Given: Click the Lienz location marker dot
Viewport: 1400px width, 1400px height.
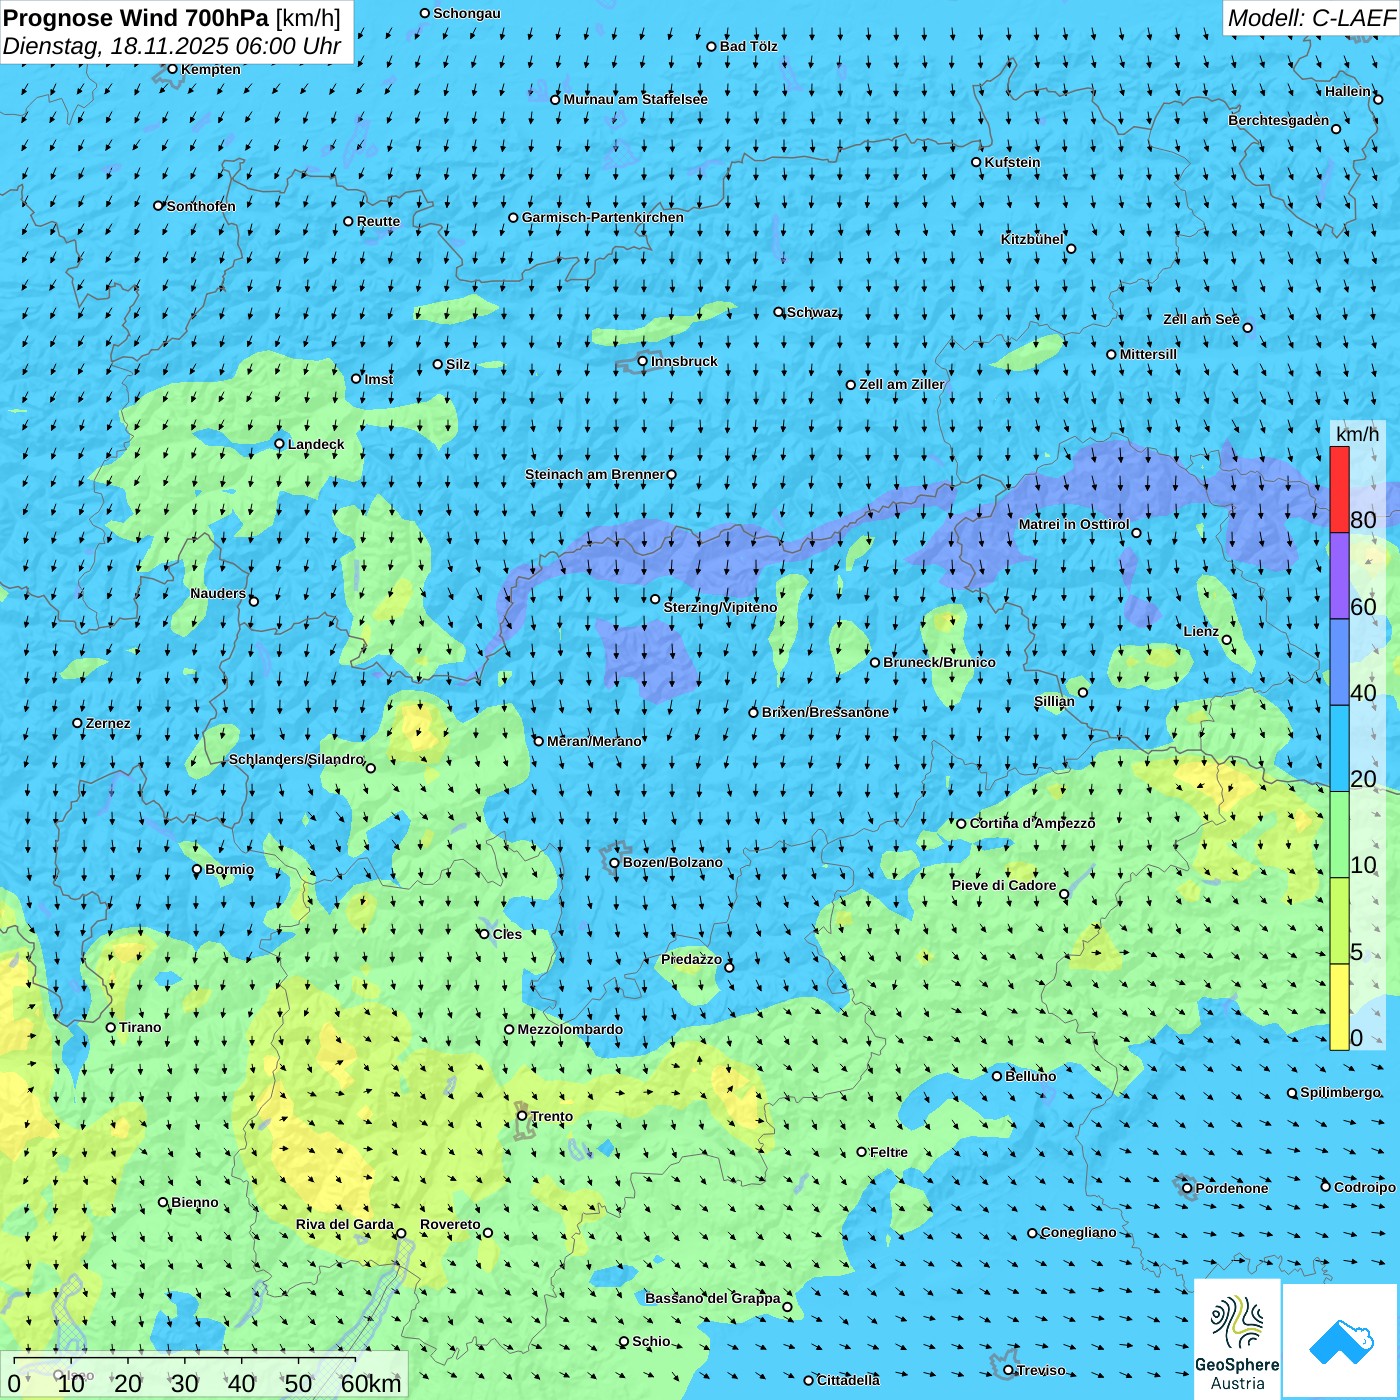Looking at the screenshot, I should point(1227,640).
